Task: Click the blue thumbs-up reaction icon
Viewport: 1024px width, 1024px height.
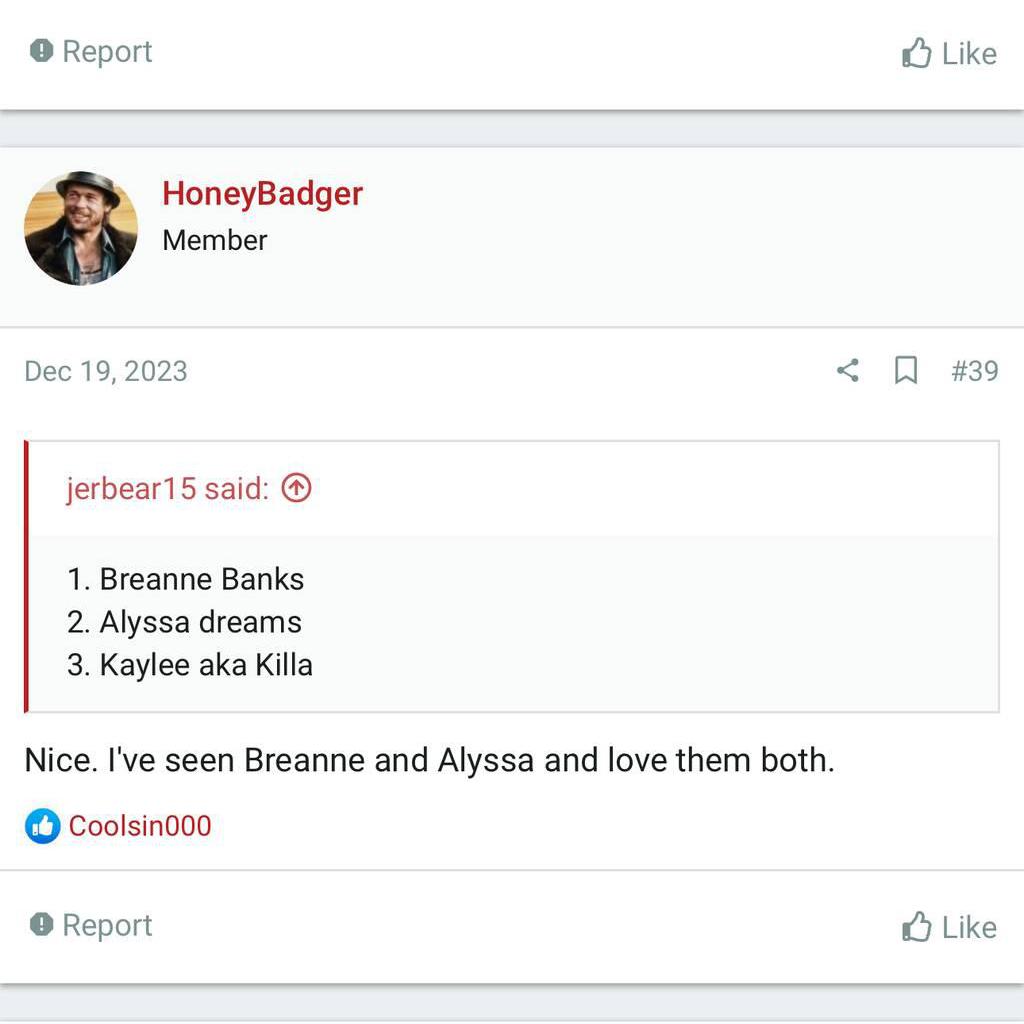Action: point(42,826)
